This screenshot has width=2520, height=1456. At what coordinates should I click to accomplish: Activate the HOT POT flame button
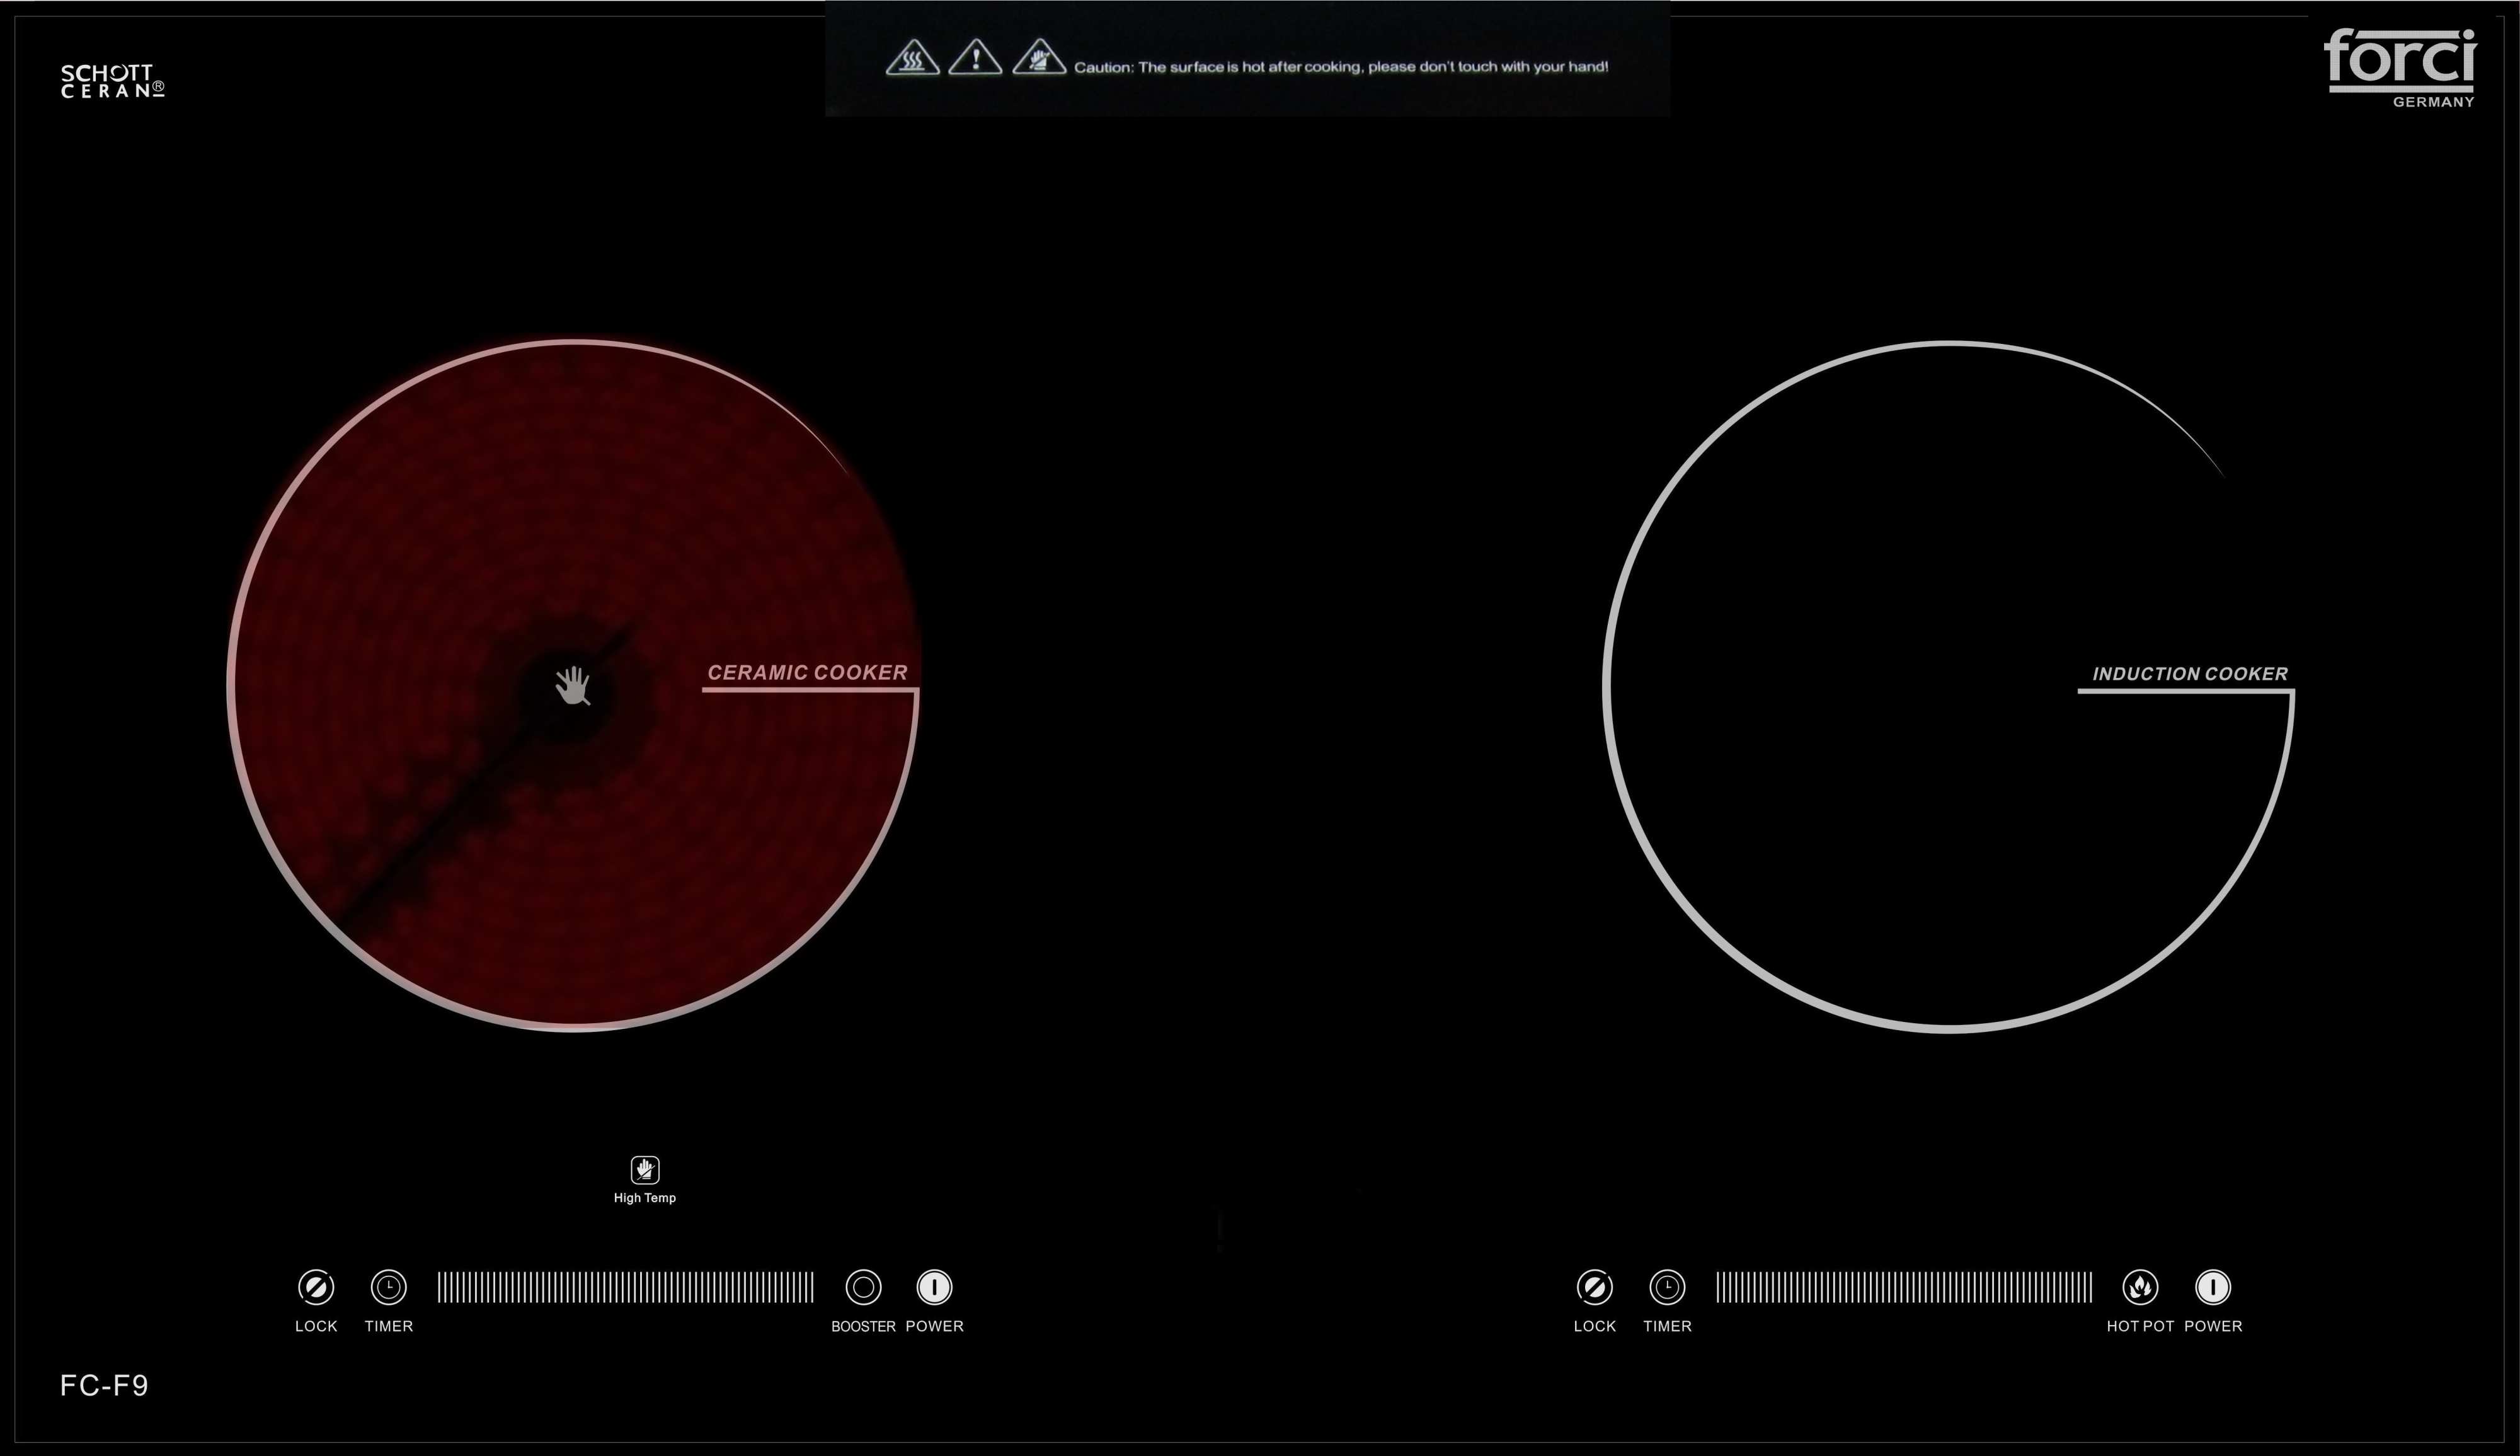coord(2140,1287)
